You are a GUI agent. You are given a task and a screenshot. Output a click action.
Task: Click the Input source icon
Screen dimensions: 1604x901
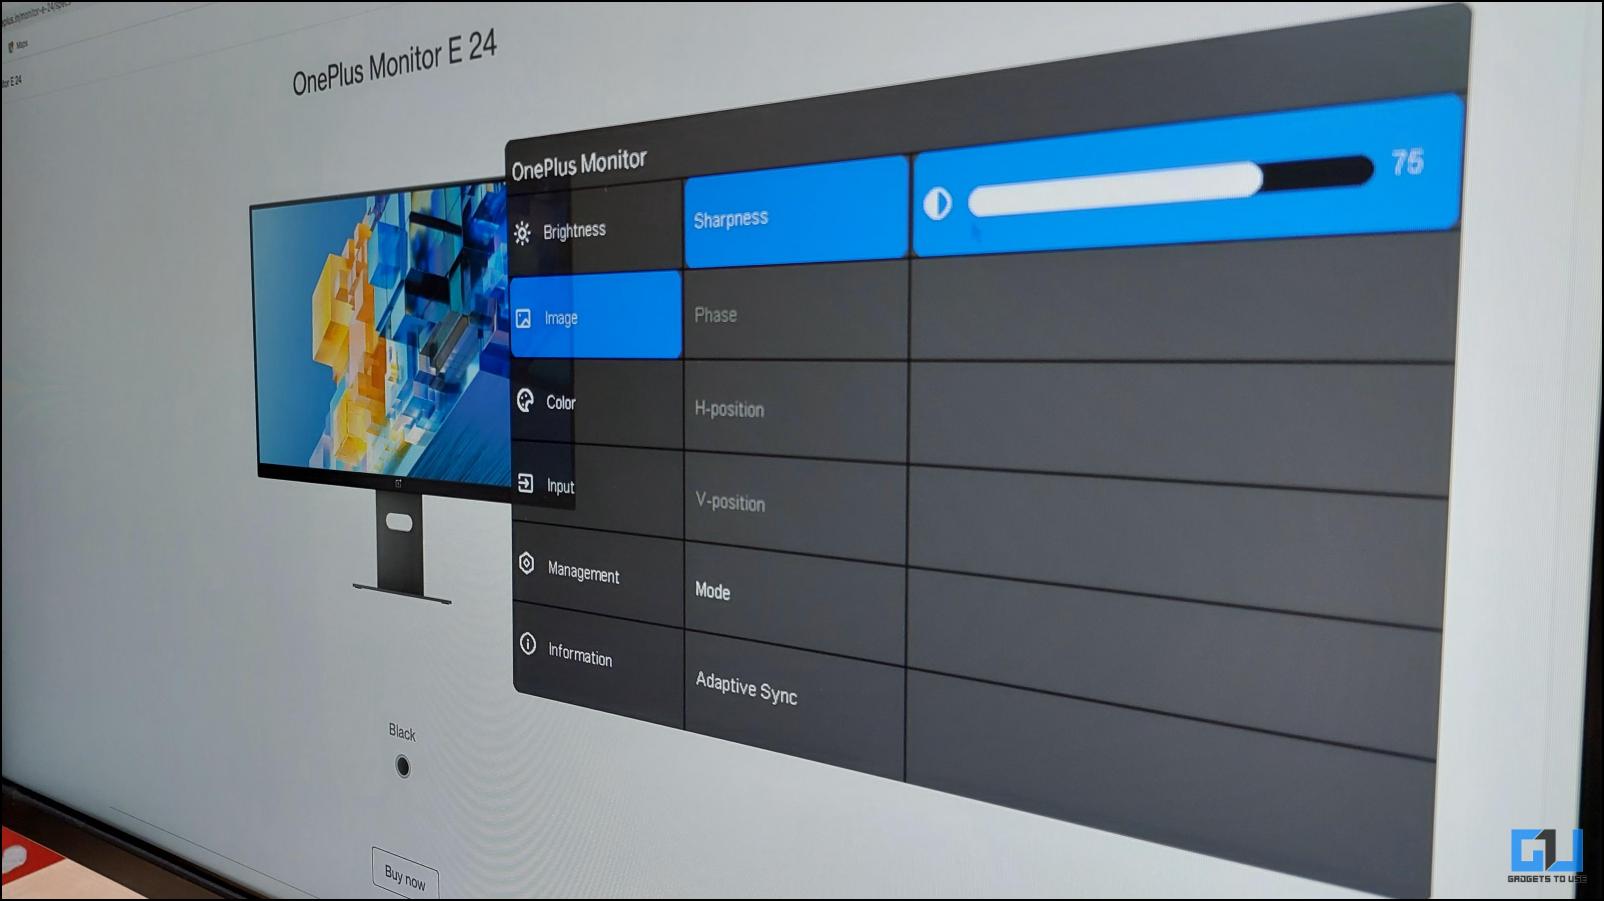click(525, 484)
